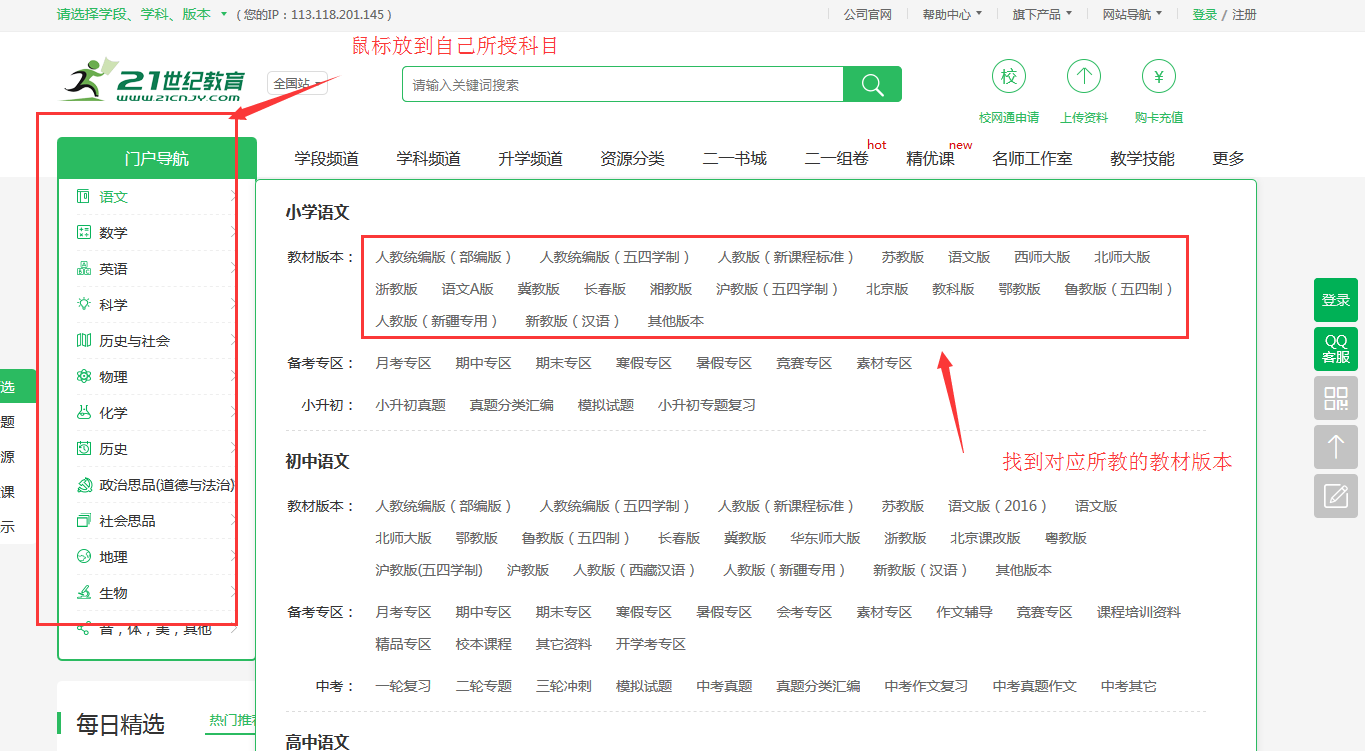Image resolution: width=1365 pixels, height=751 pixels.
Task: Expand the 全国站 region dropdown
Action: coord(297,84)
